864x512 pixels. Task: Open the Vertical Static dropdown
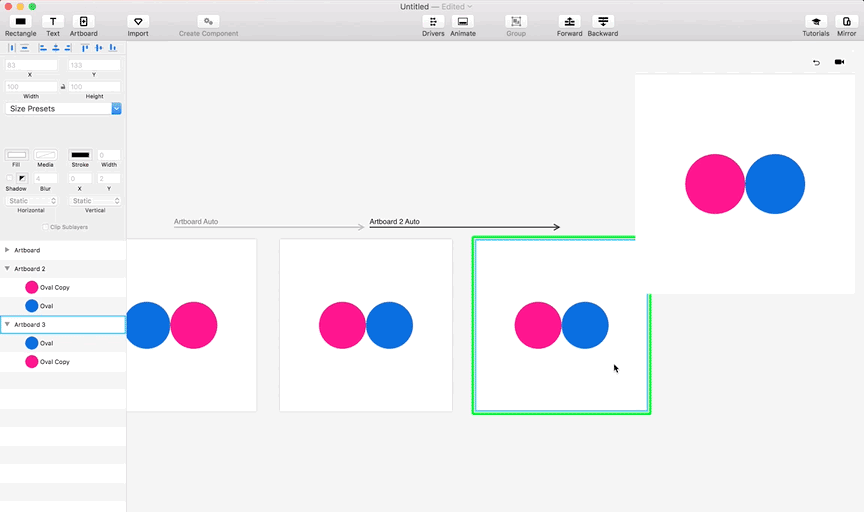click(x=95, y=201)
